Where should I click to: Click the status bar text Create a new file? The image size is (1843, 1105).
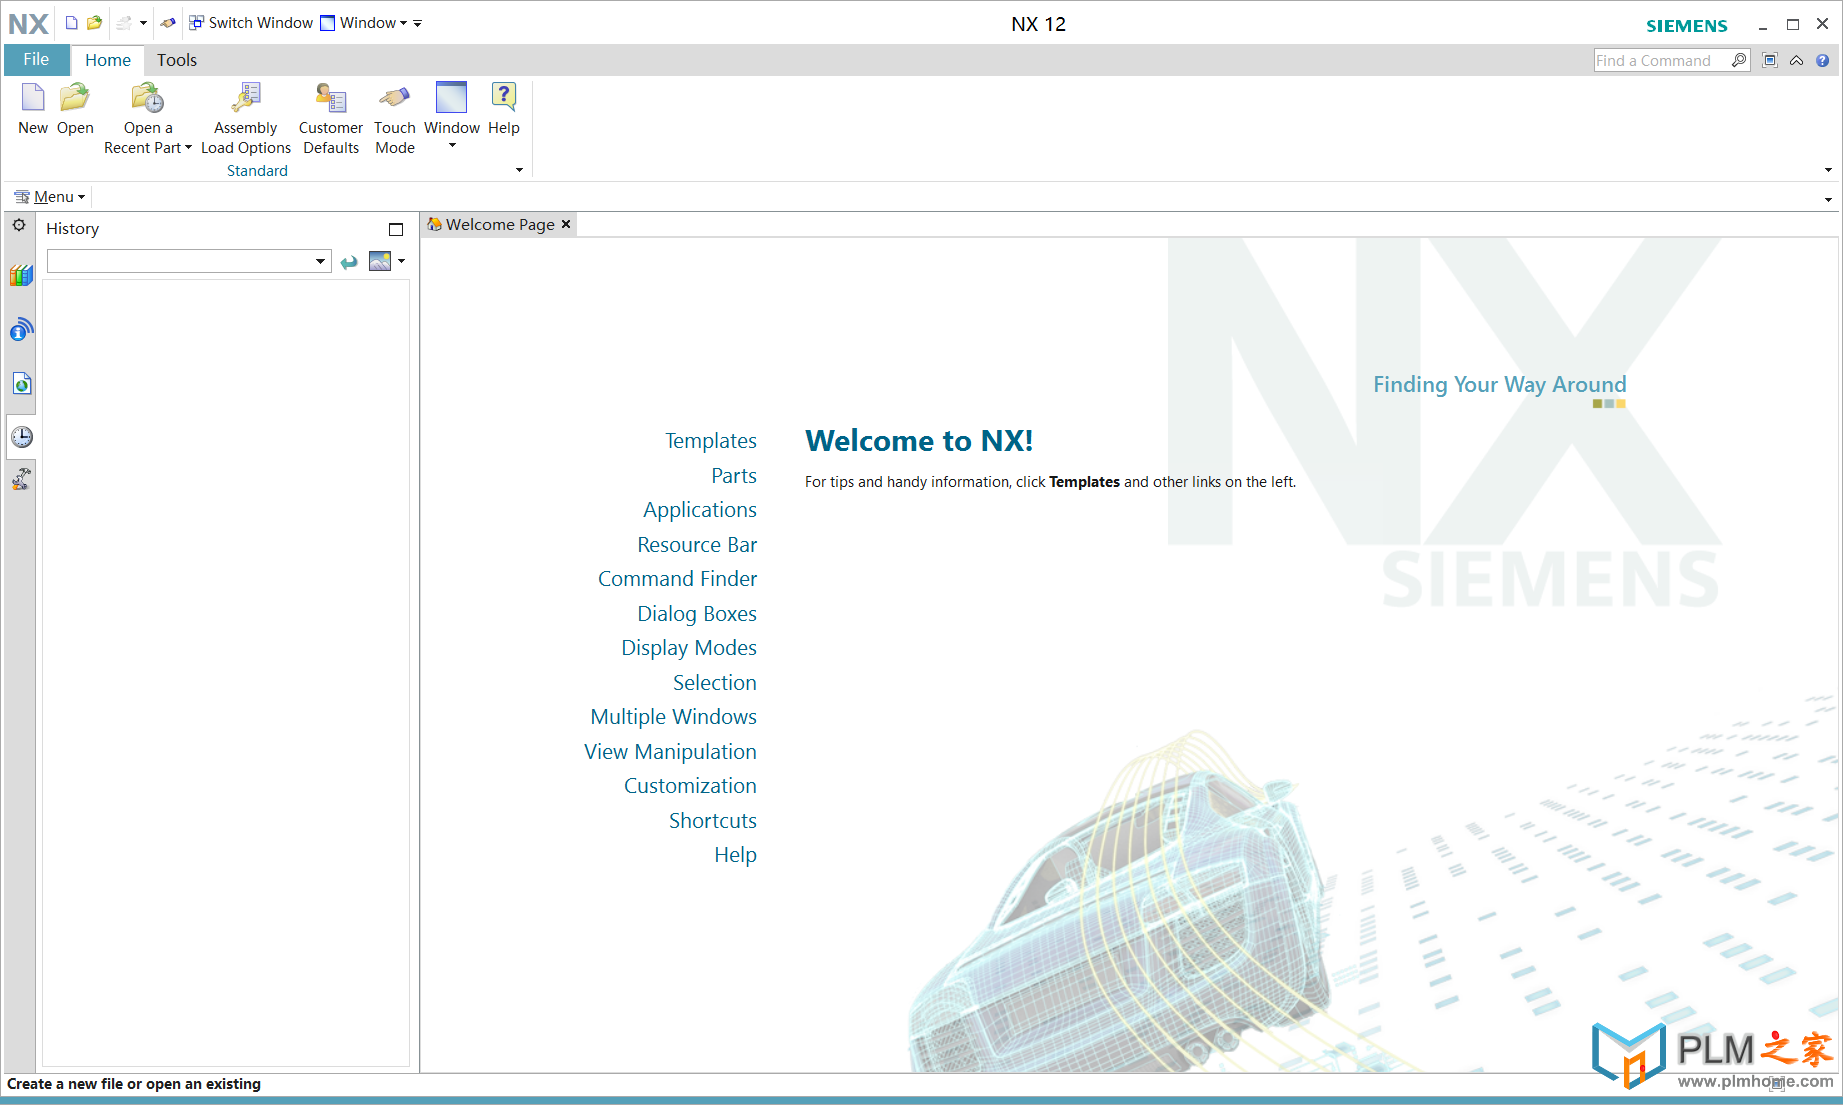coord(133,1084)
